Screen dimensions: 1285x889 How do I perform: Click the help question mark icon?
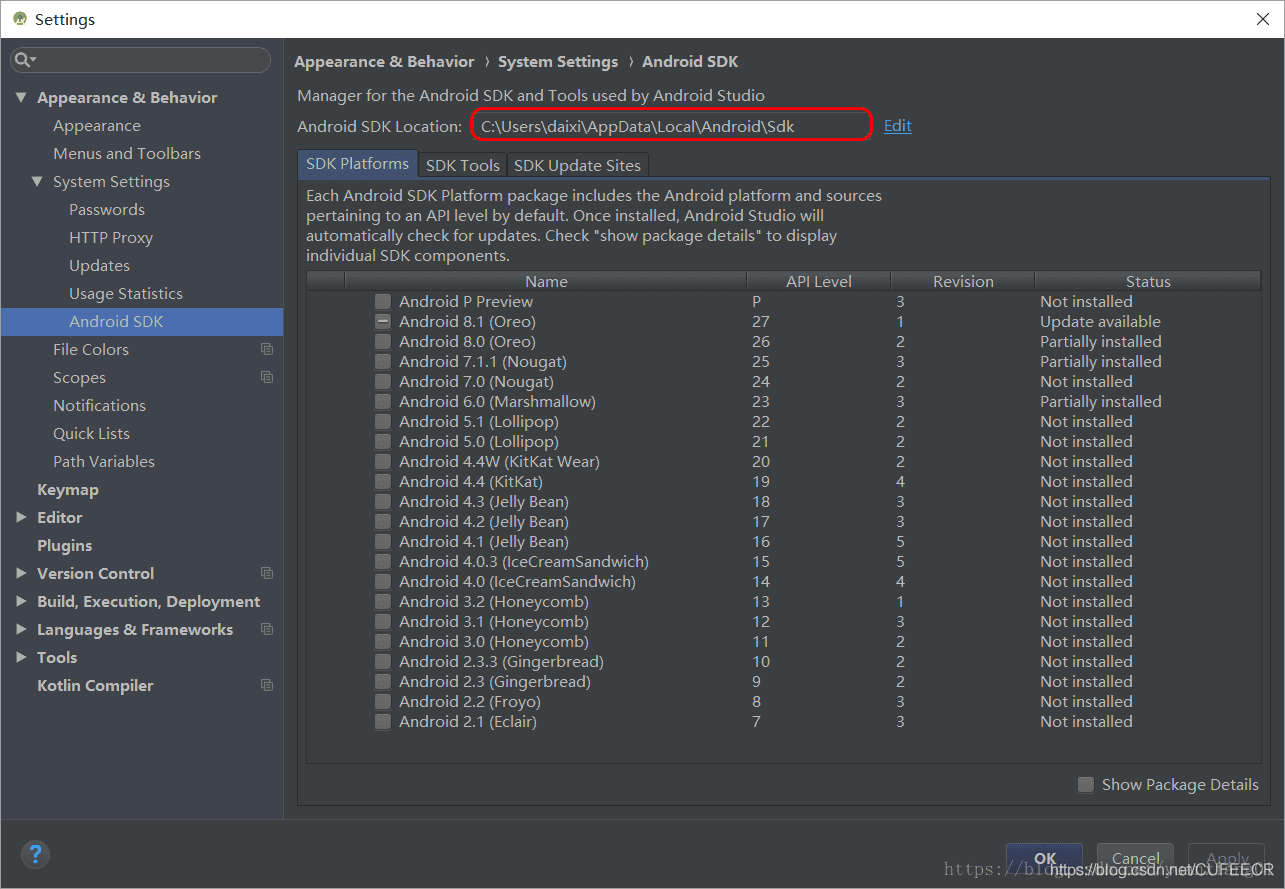tap(35, 855)
